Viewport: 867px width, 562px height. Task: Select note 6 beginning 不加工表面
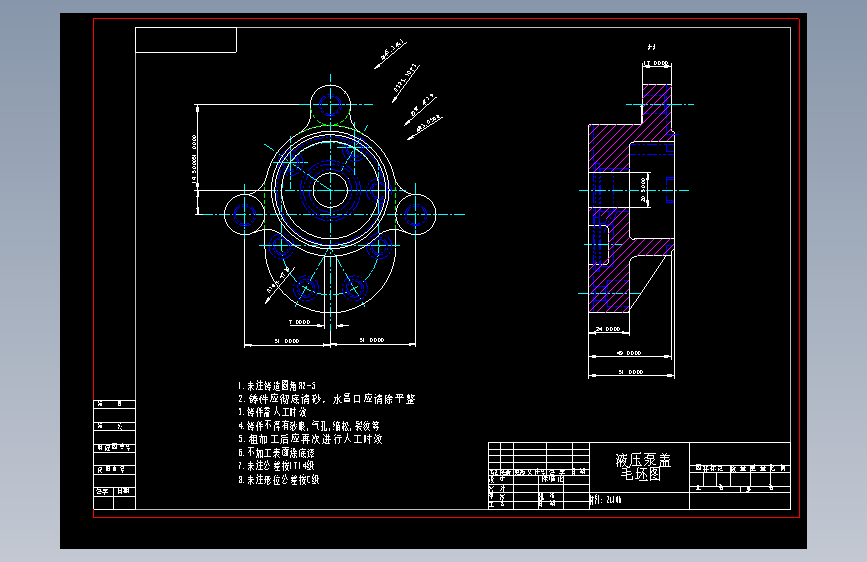(x=276, y=452)
